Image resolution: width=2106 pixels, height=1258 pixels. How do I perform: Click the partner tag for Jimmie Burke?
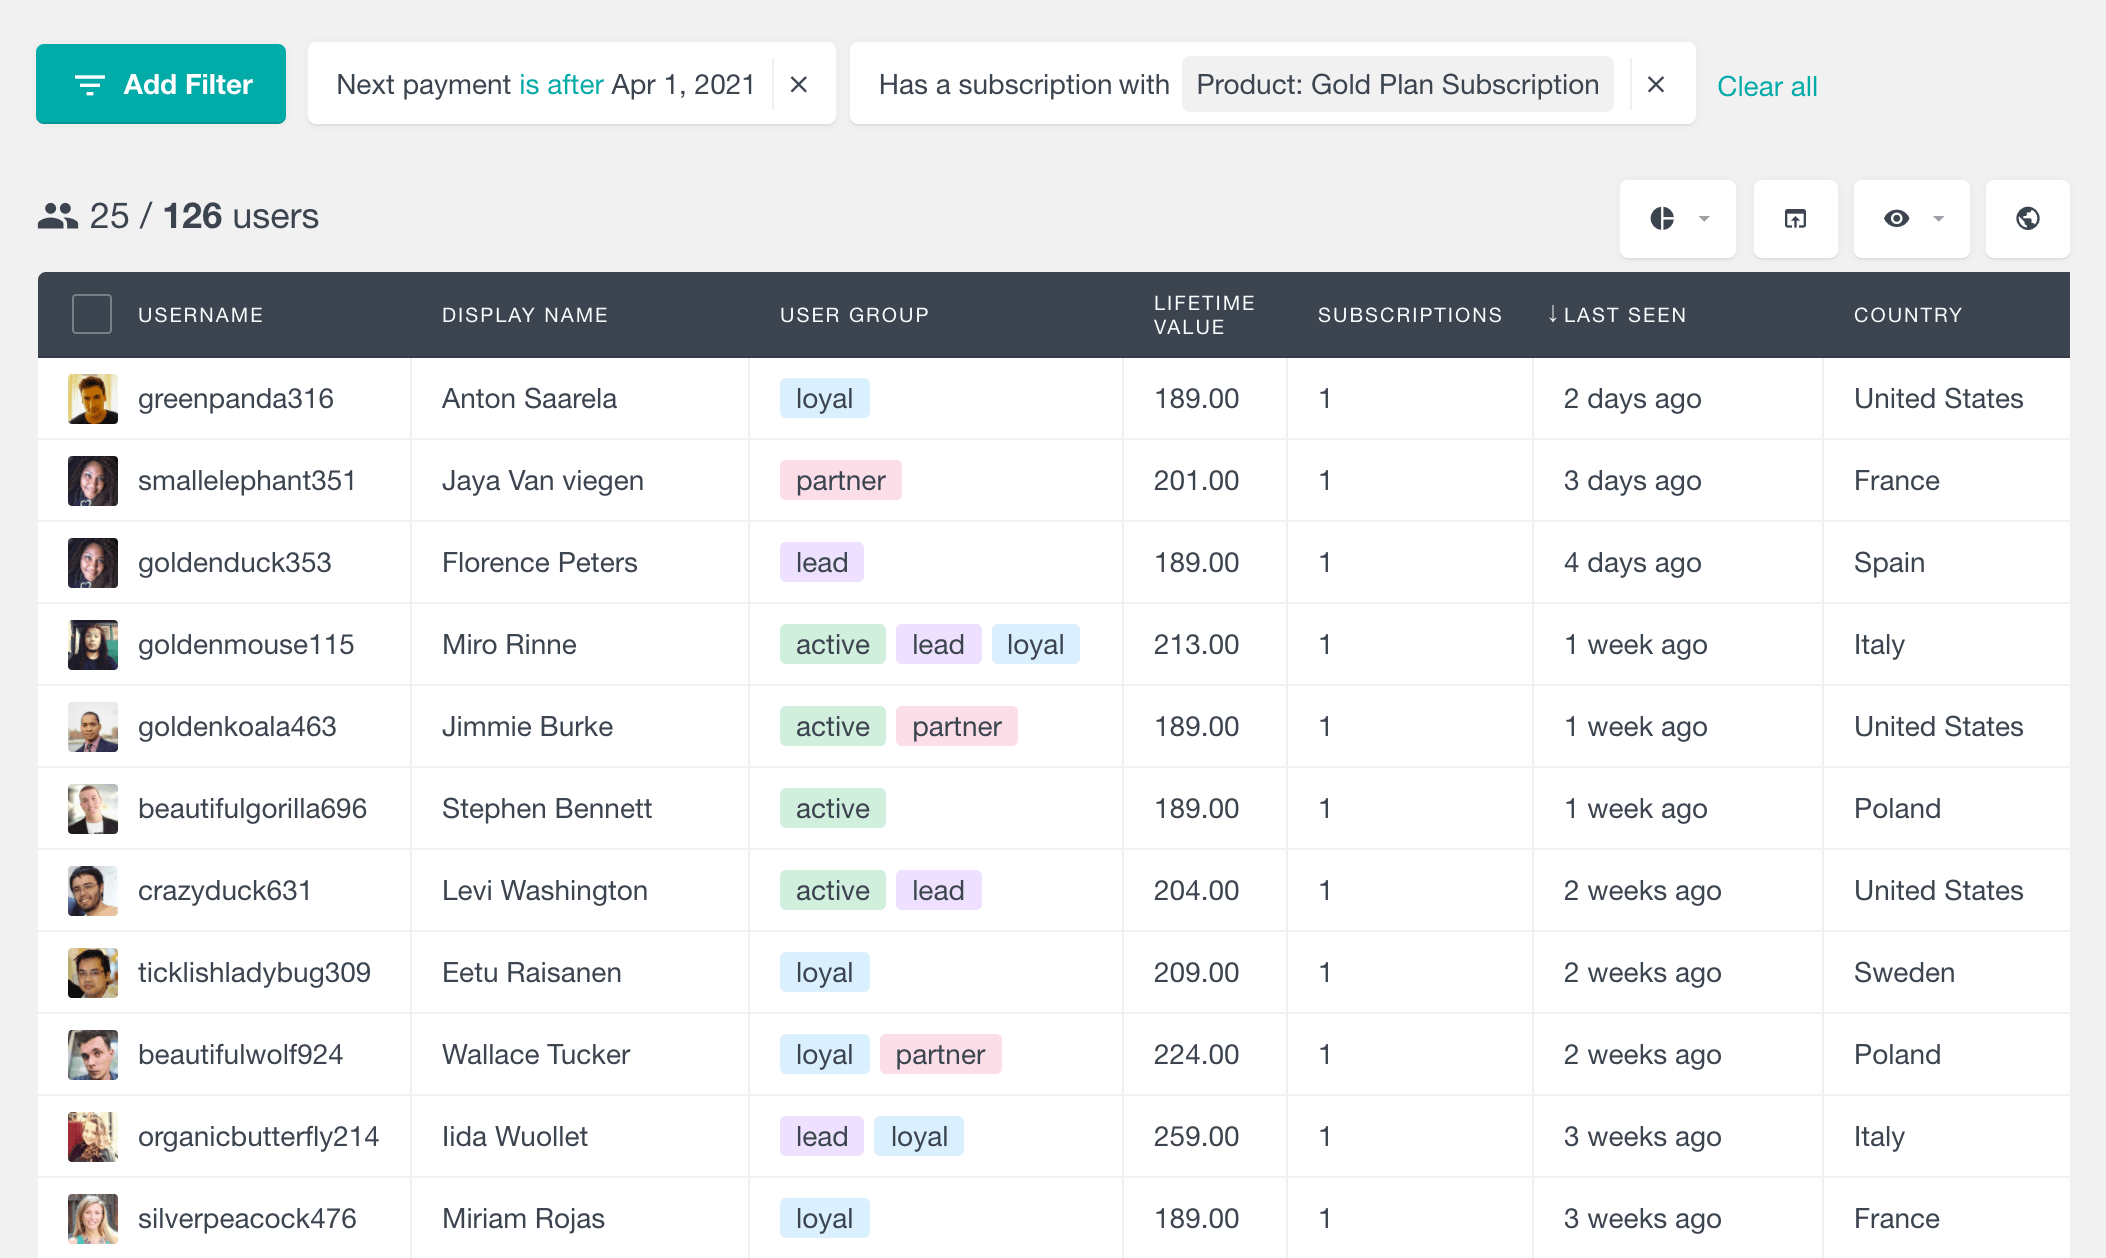tap(957, 726)
